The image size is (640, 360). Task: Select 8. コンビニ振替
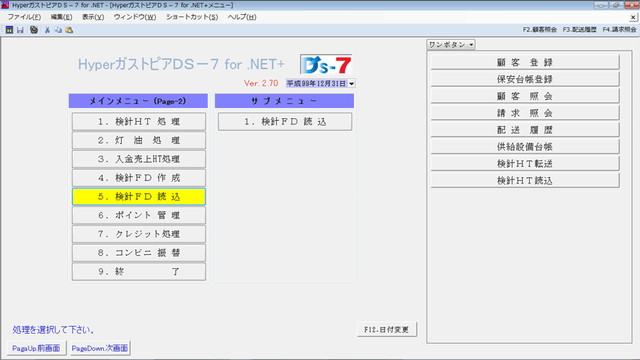click(x=139, y=253)
